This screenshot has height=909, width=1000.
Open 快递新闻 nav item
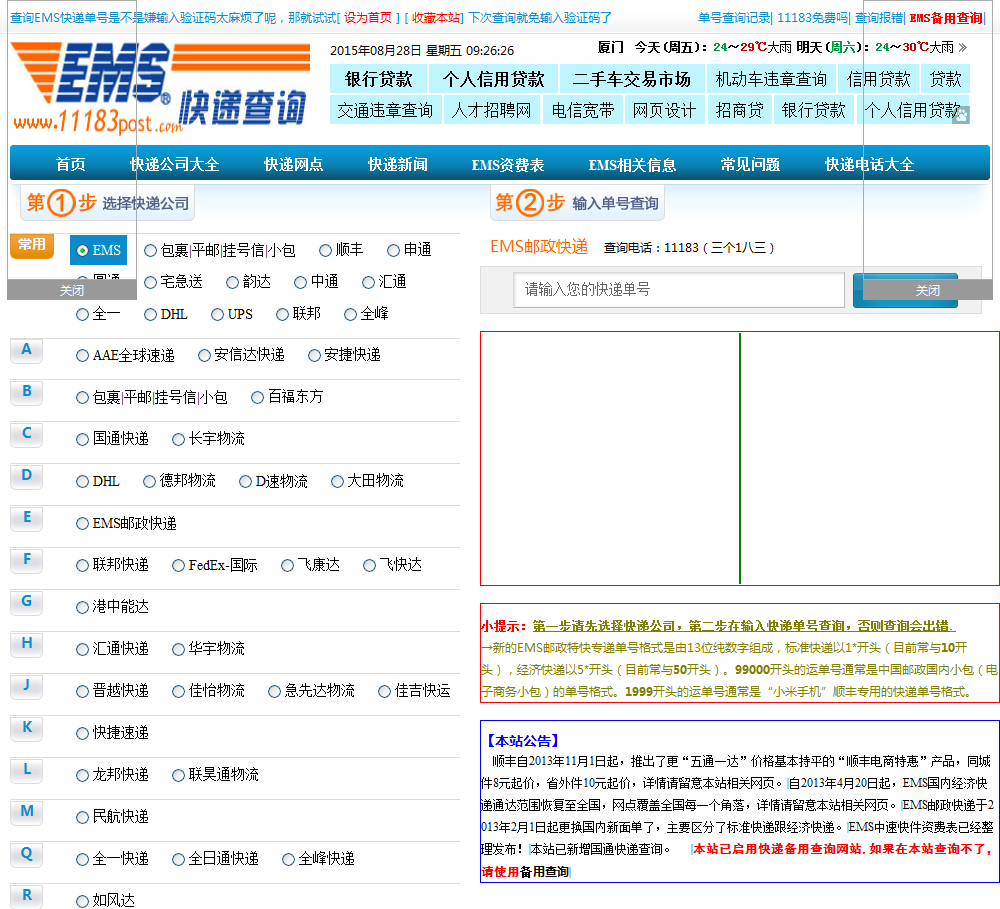[397, 165]
